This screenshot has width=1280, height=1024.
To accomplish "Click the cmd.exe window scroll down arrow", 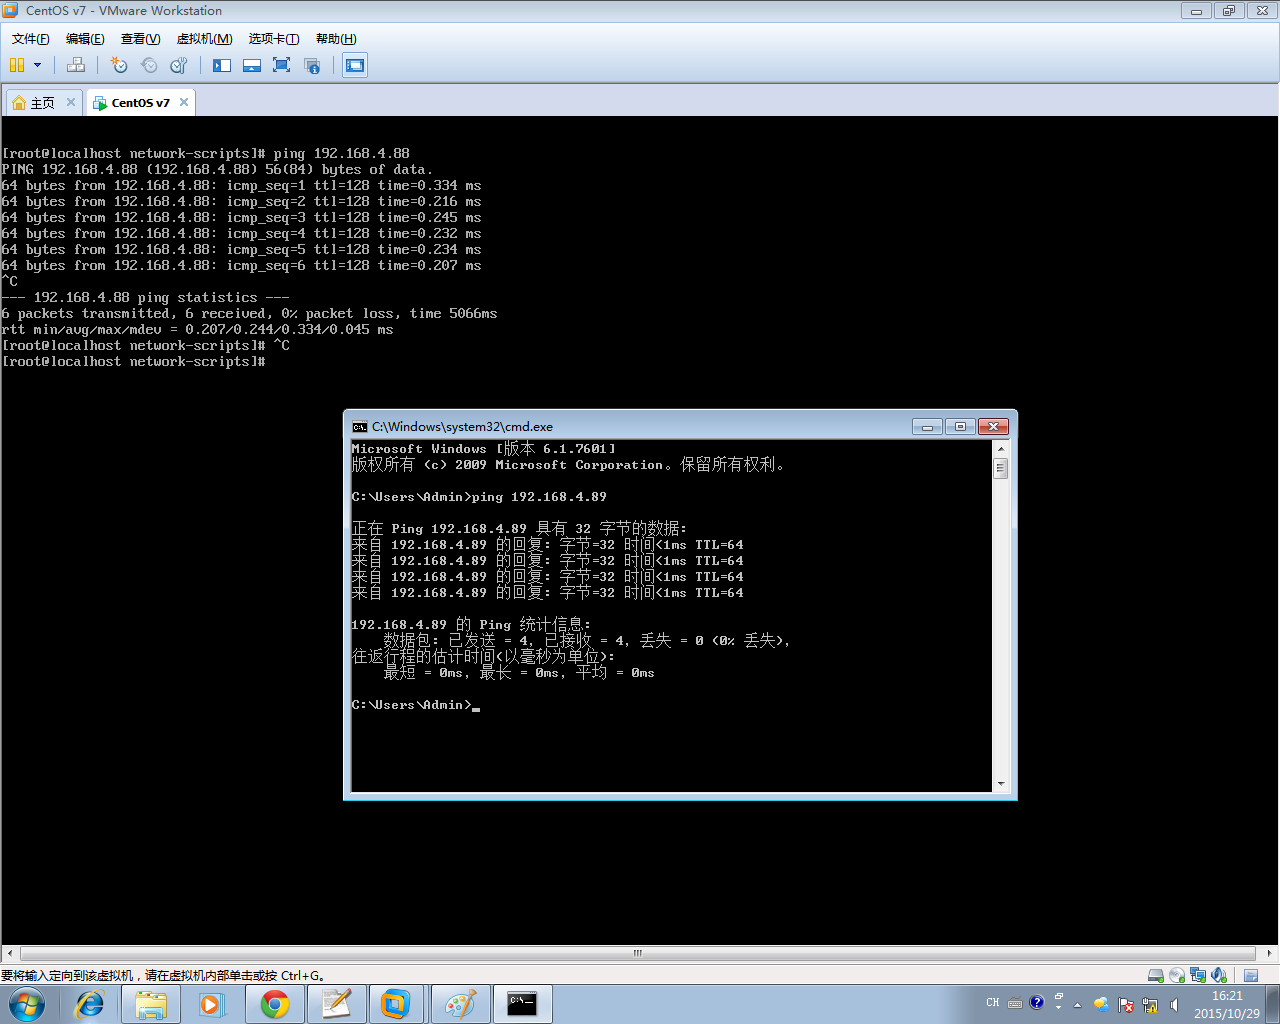I will 1000,784.
